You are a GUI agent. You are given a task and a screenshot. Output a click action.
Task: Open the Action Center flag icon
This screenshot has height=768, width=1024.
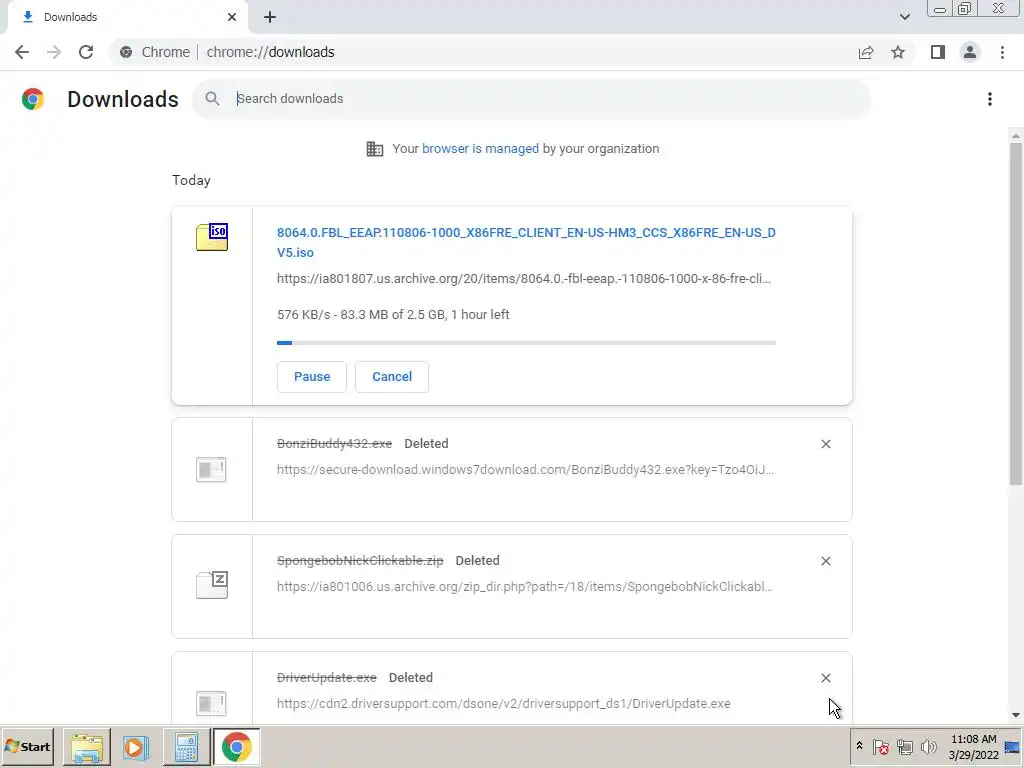880,746
